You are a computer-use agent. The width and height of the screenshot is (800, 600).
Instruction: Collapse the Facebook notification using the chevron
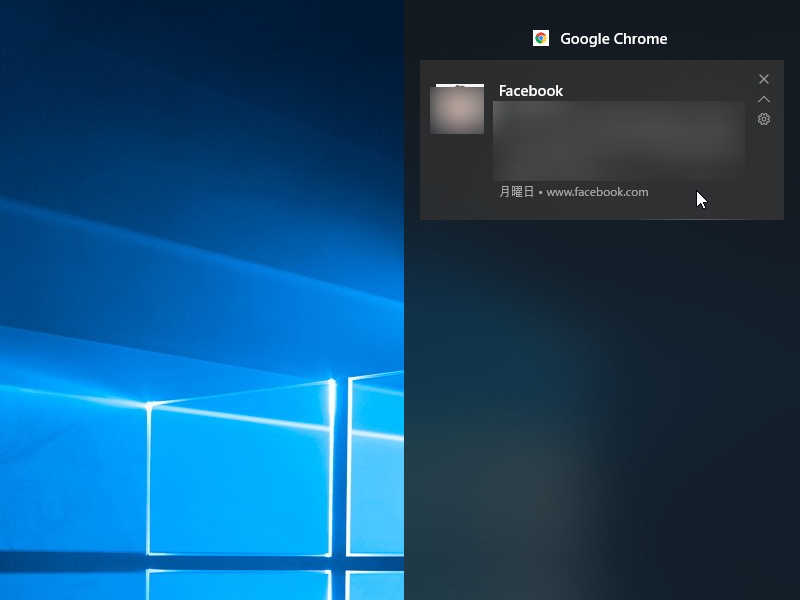coord(764,99)
